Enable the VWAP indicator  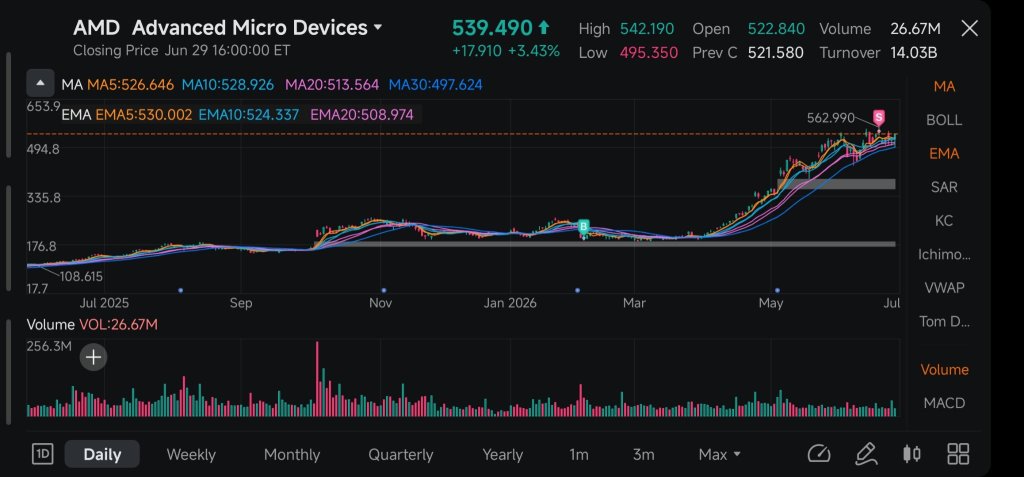944,288
